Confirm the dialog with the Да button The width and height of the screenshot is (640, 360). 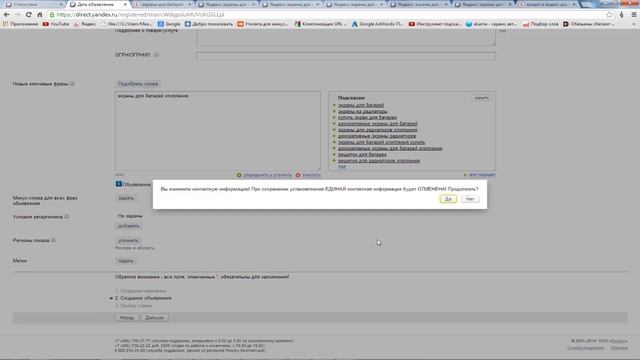point(448,199)
